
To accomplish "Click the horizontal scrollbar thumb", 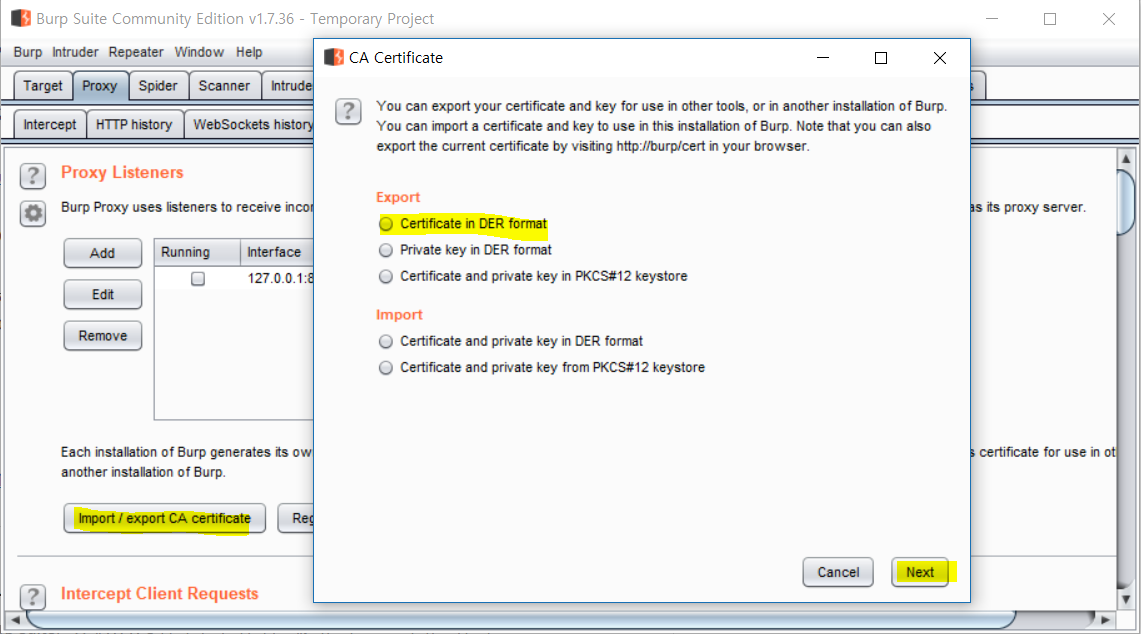I will pyautogui.click(x=521, y=620).
